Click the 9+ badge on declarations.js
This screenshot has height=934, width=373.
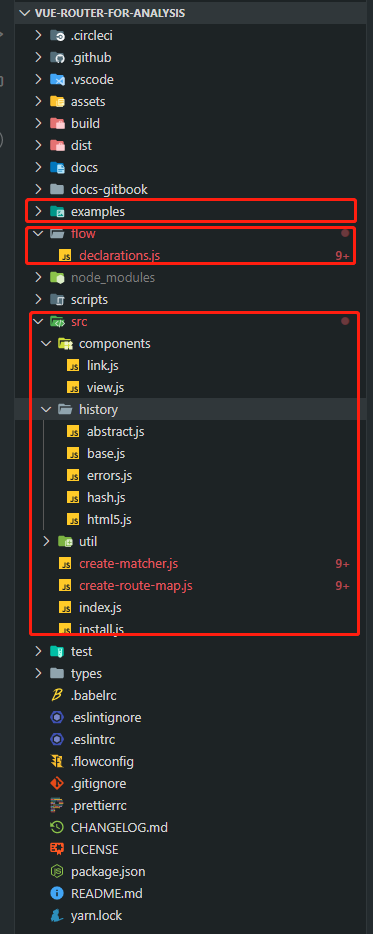point(342,256)
